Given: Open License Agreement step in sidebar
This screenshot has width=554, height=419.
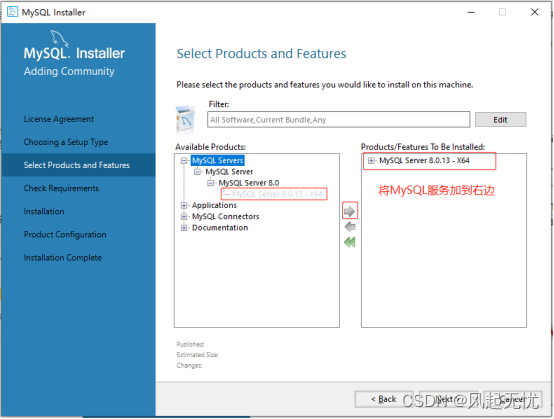Looking at the screenshot, I should pos(59,119).
